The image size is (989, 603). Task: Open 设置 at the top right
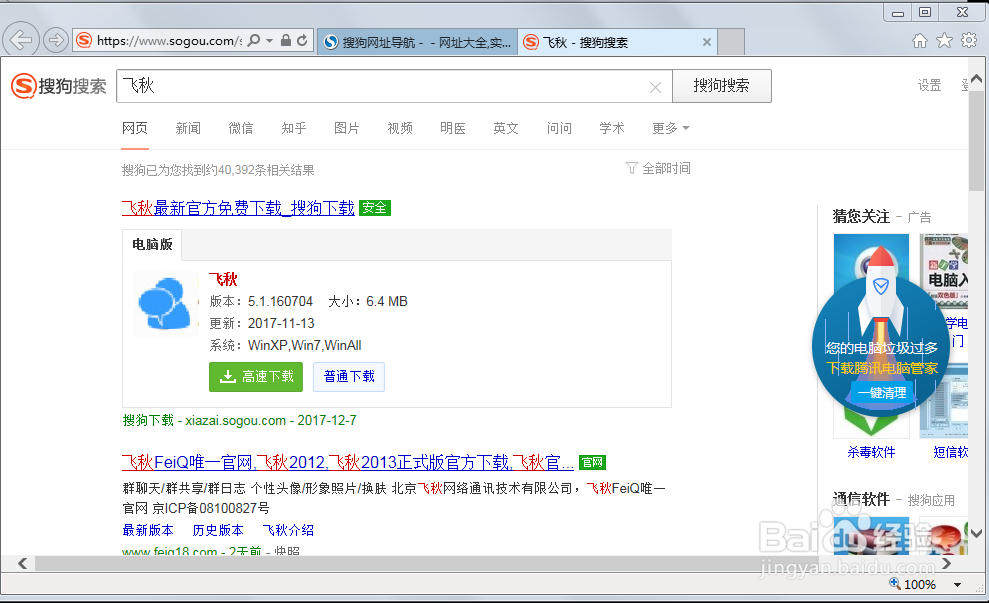click(929, 85)
